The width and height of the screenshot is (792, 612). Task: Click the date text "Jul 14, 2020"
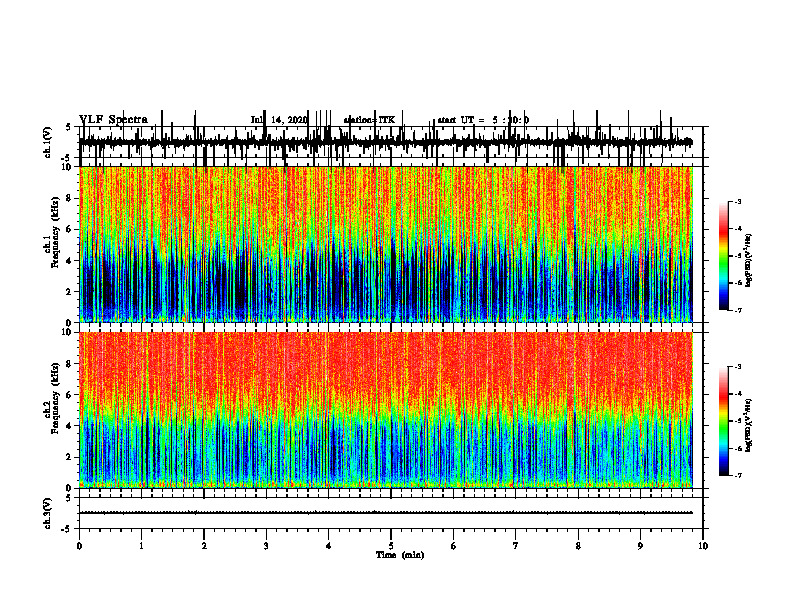(279, 120)
